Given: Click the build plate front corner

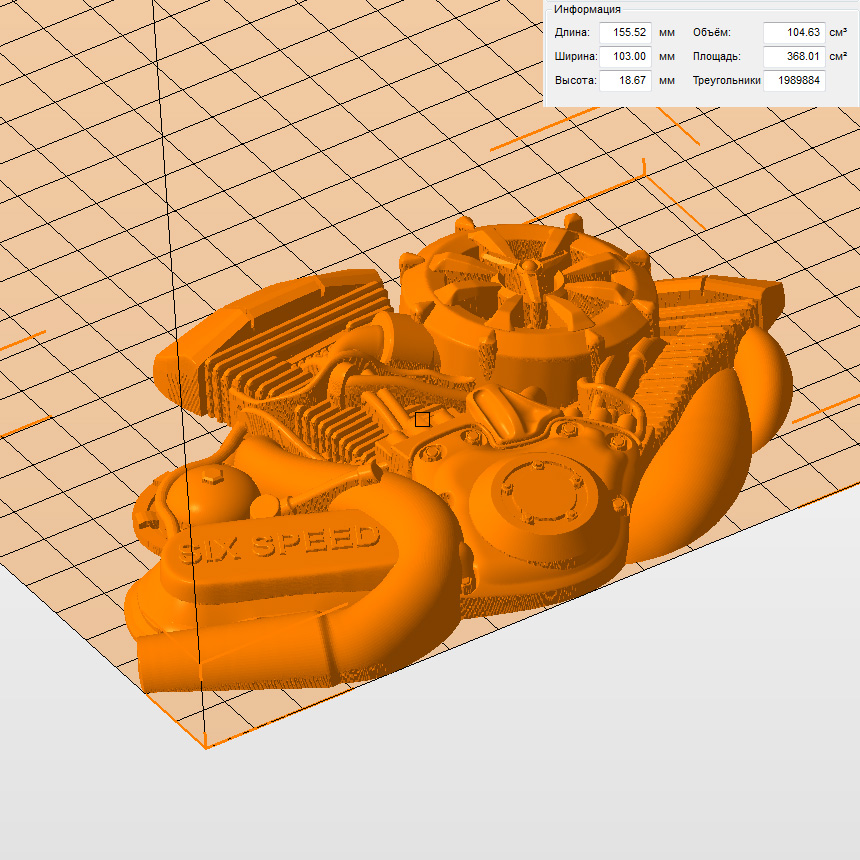Looking at the screenshot, I should [x=205, y=745].
